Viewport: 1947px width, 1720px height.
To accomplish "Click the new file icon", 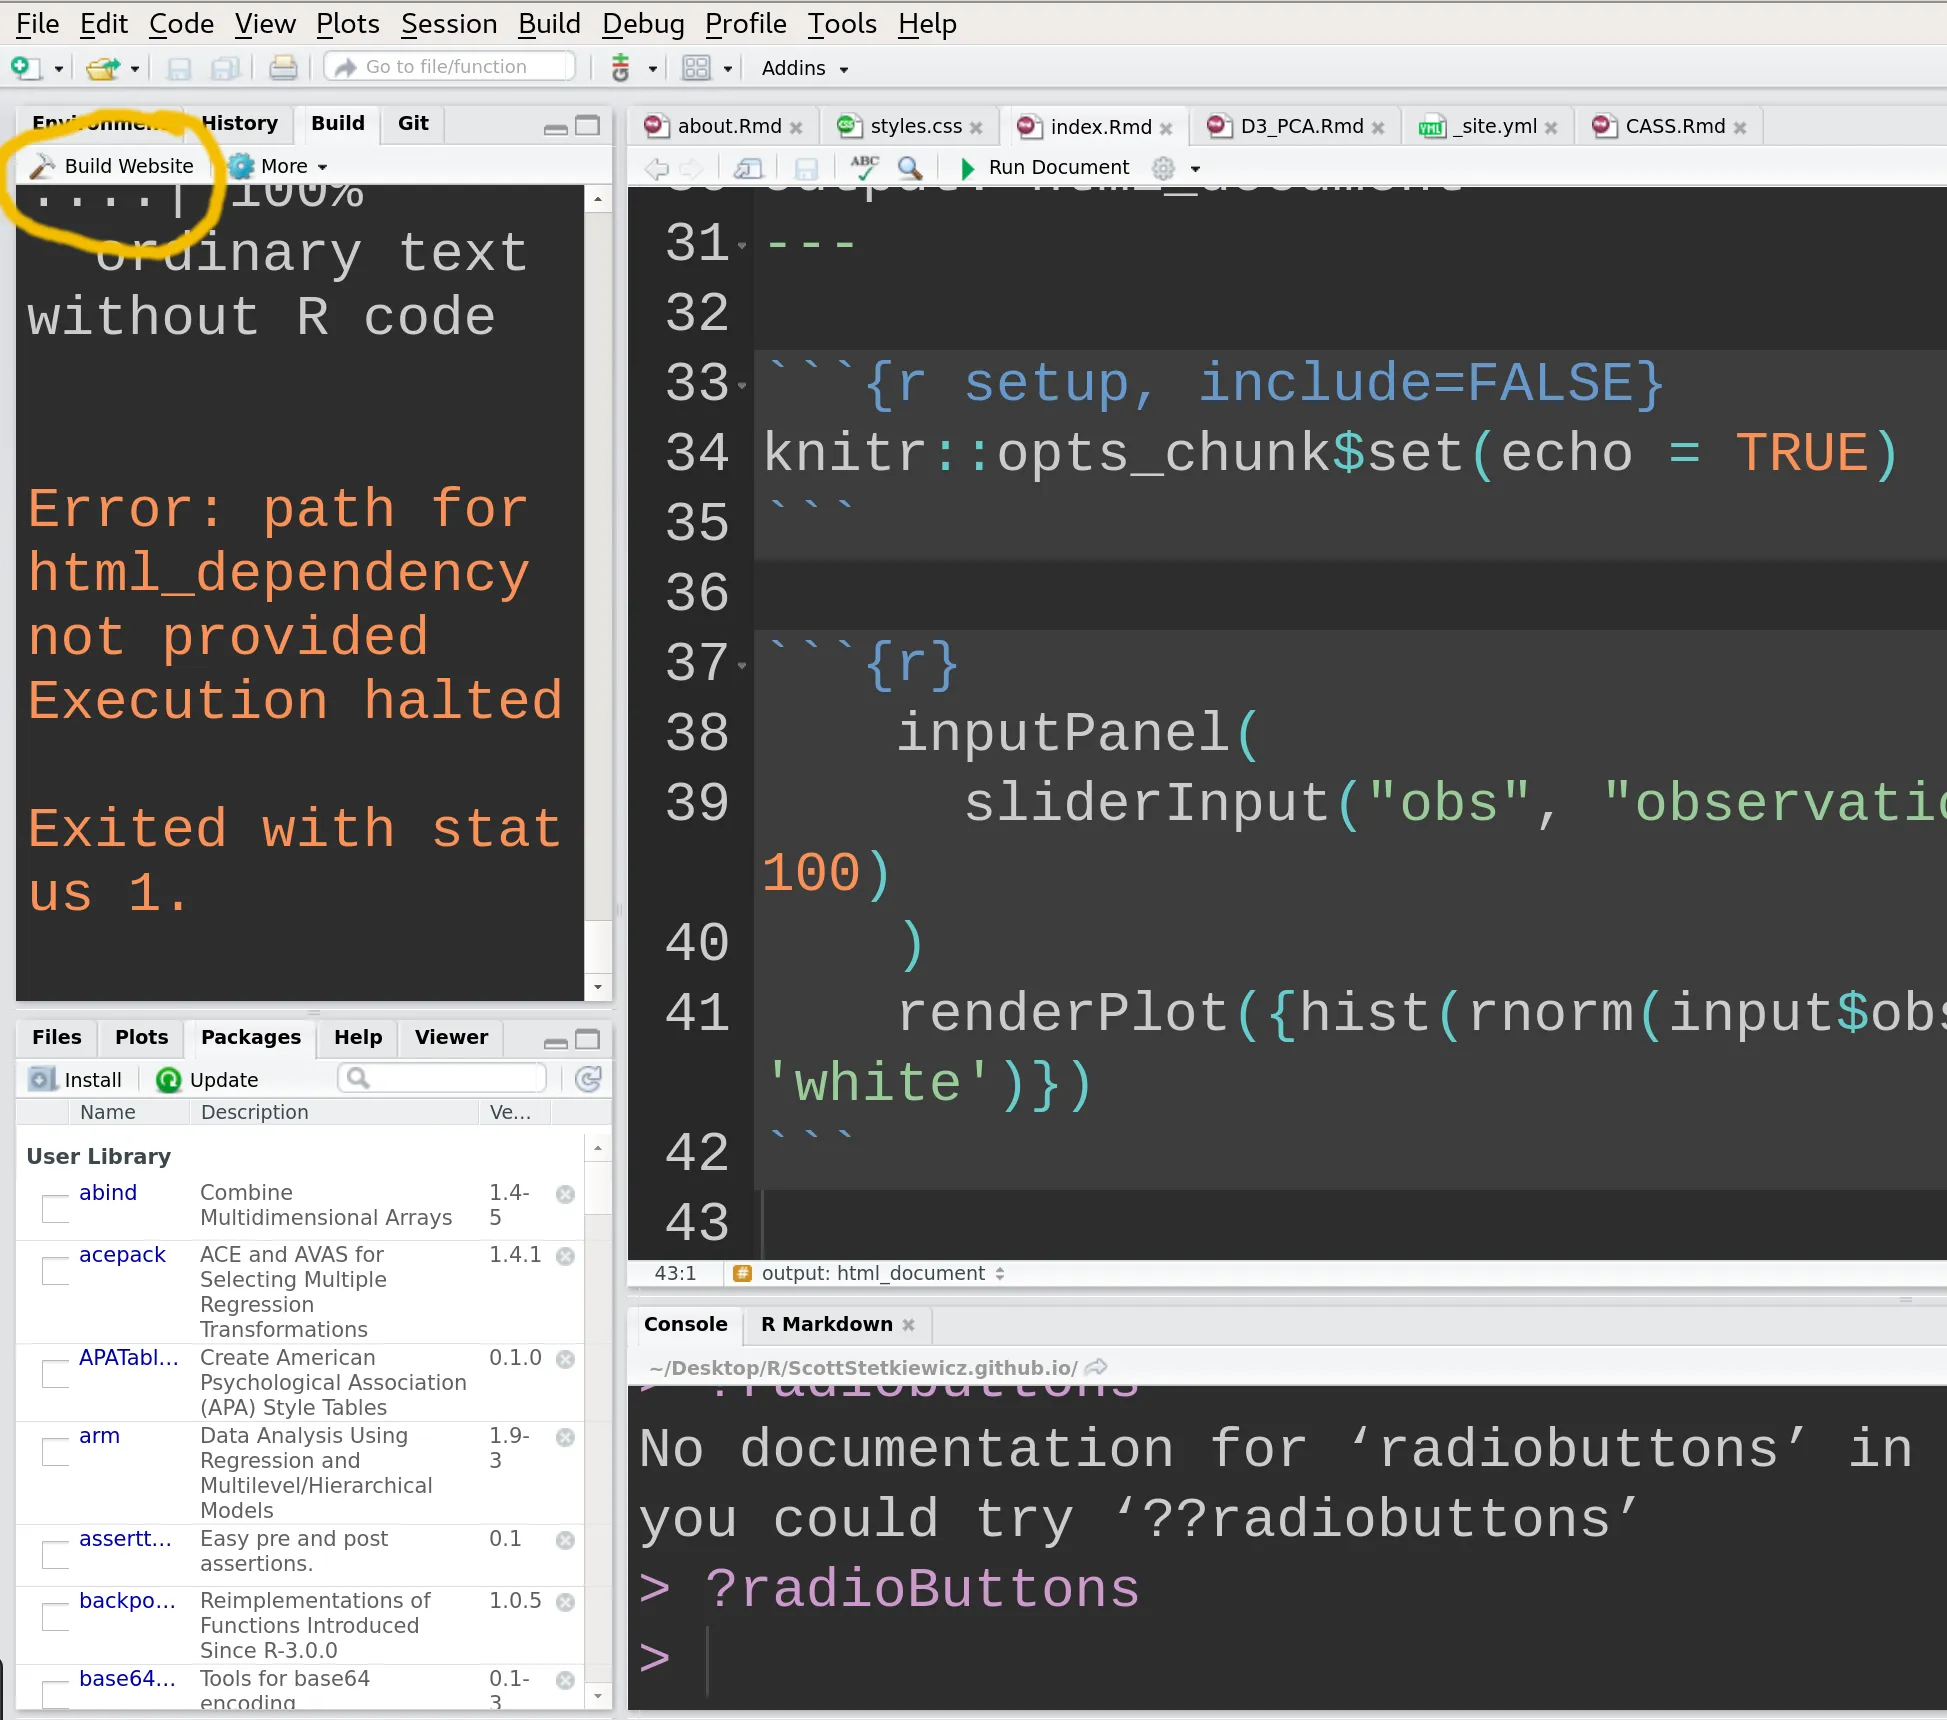I will [x=24, y=68].
